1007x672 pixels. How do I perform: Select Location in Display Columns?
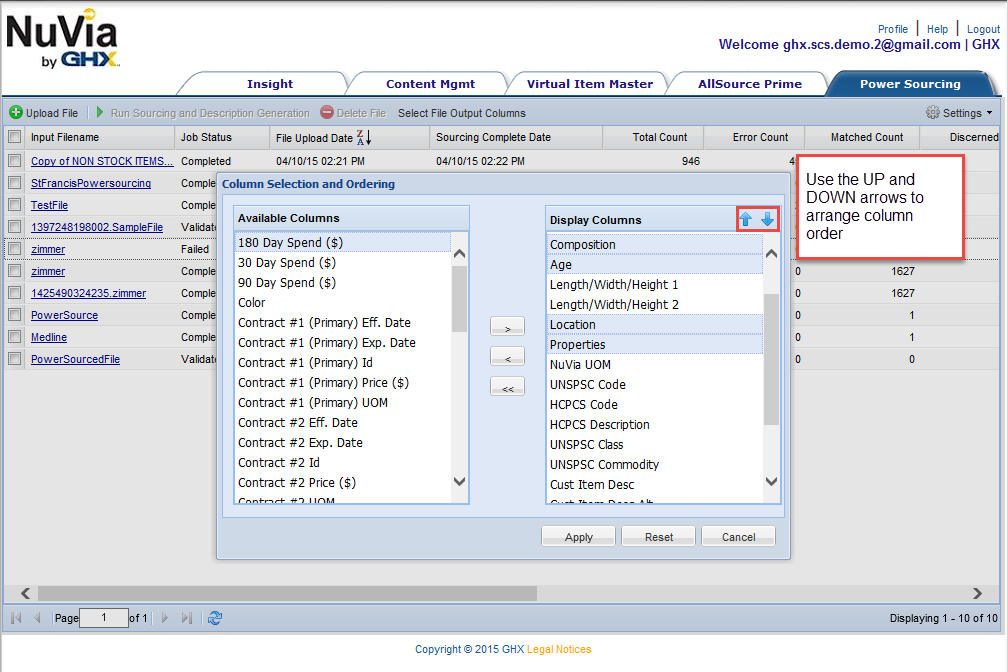coord(655,324)
